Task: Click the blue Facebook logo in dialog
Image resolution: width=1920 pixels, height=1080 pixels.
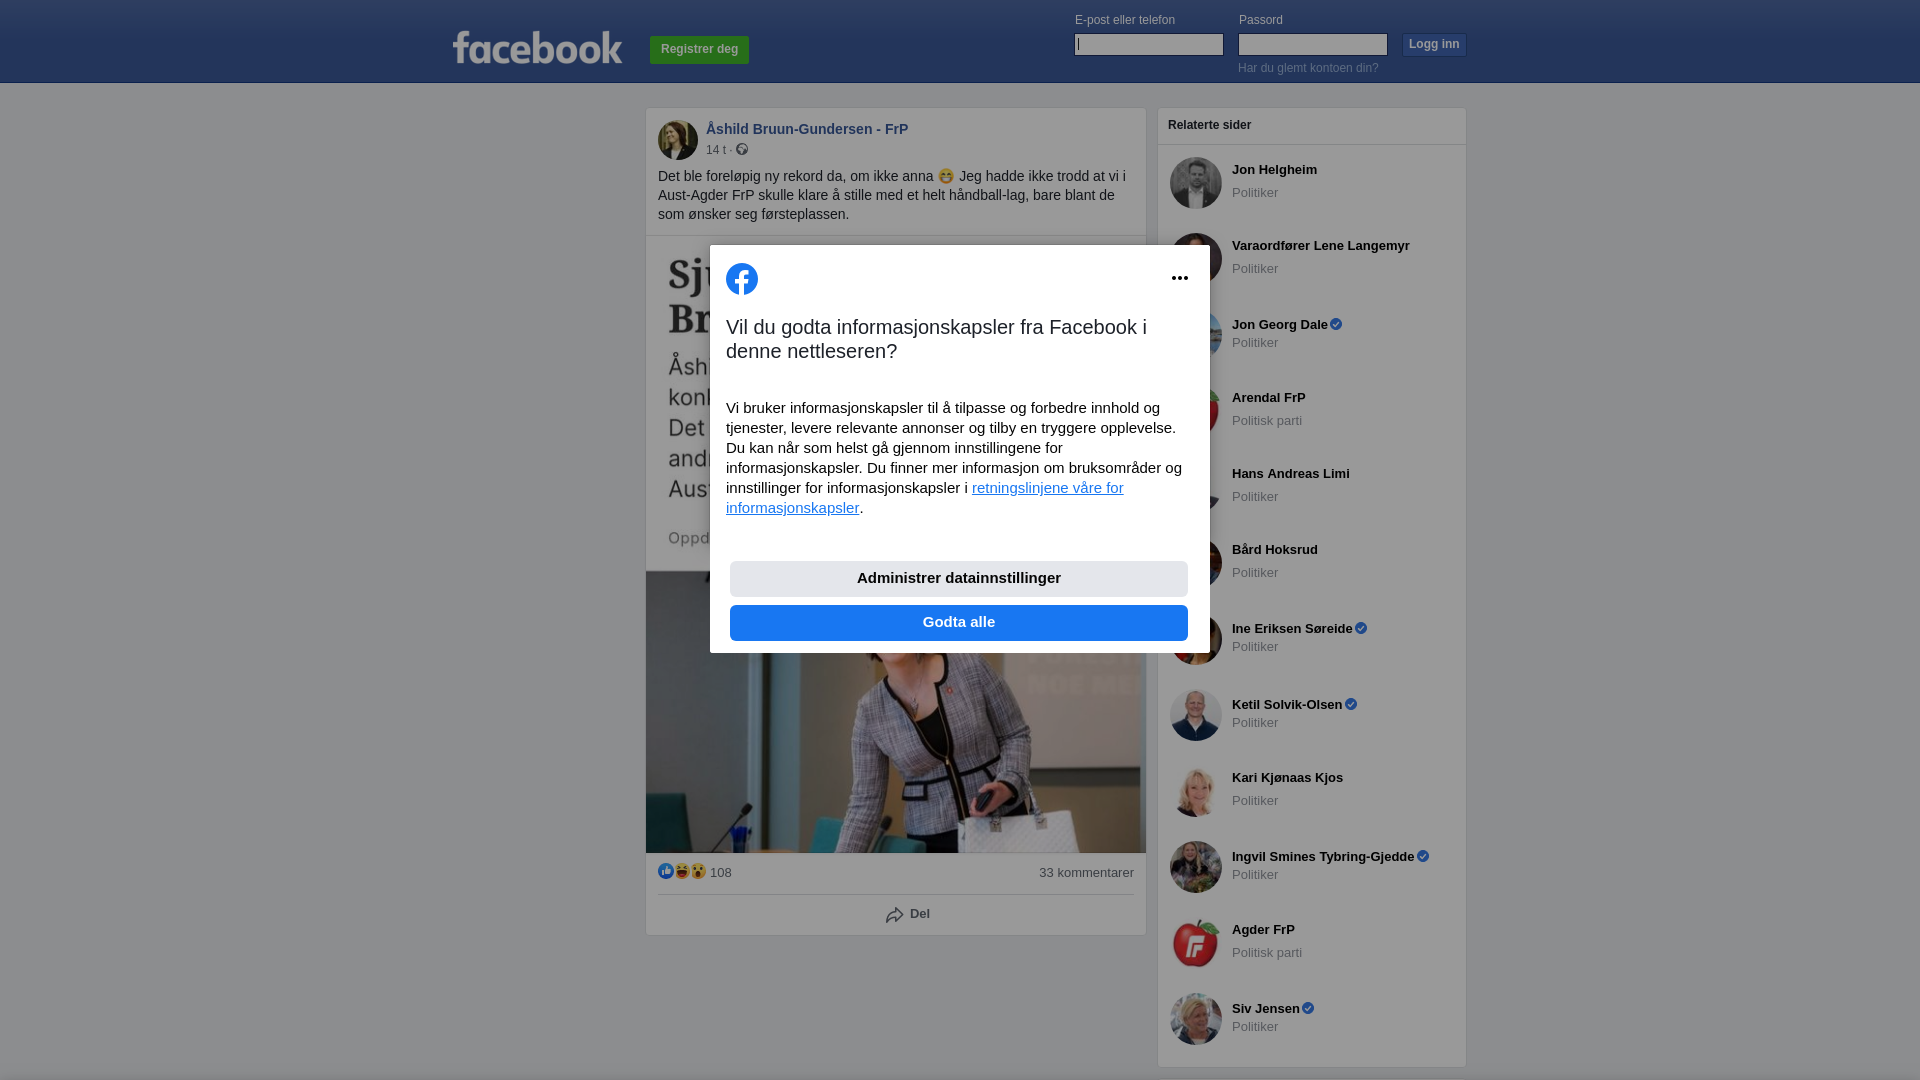Action: click(742, 279)
